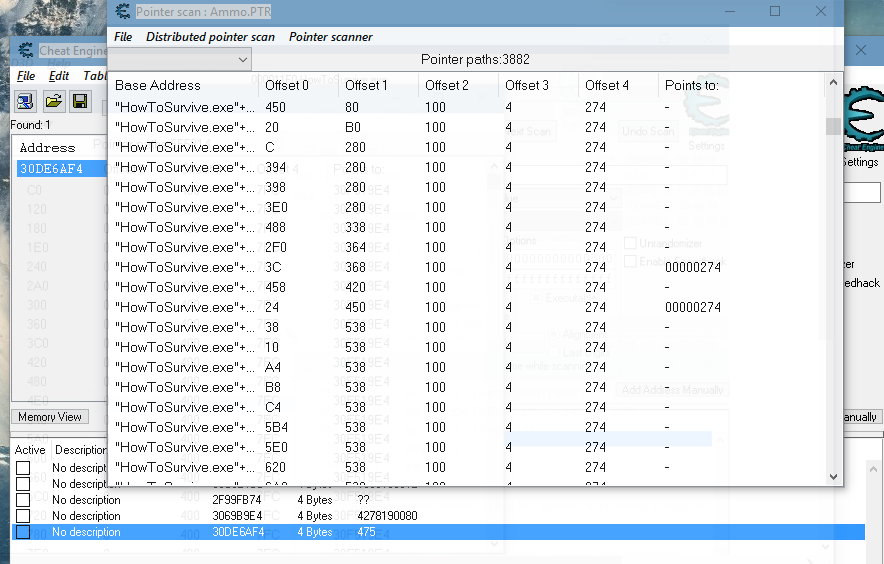Click the Save floppy disk icon

coord(80,101)
